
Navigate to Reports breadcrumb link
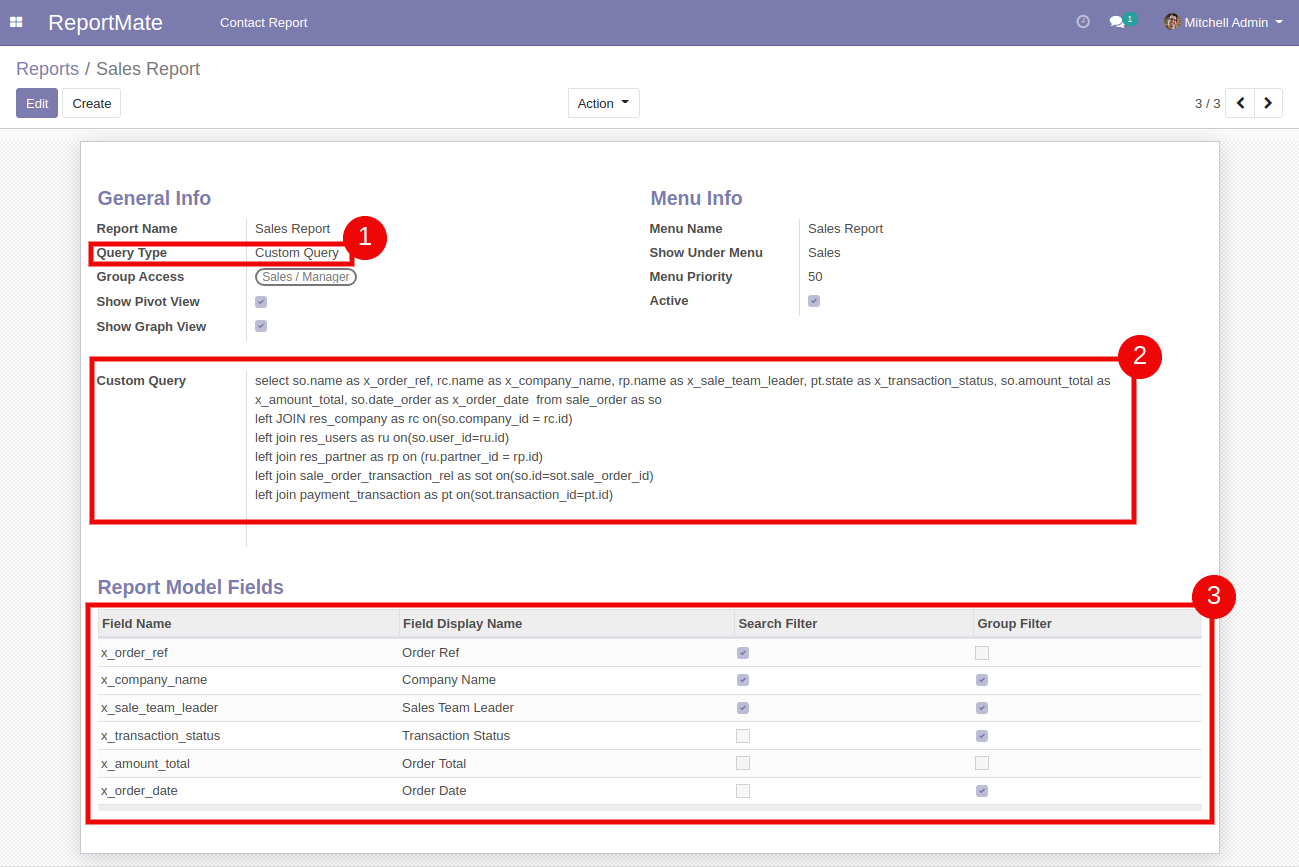[x=47, y=69]
